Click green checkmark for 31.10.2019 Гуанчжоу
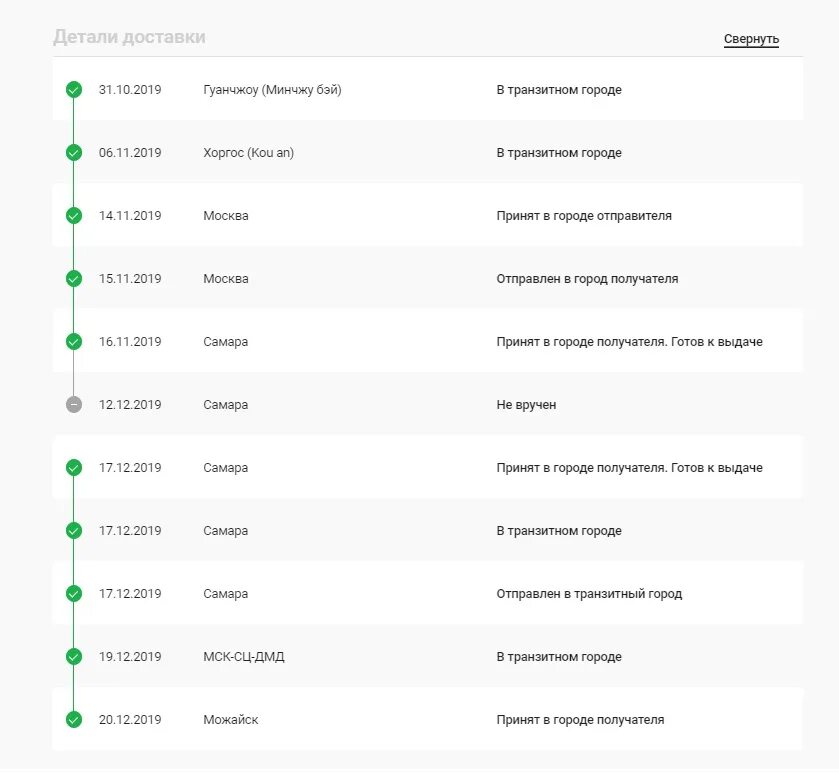The height and width of the screenshot is (773, 839). point(74,90)
